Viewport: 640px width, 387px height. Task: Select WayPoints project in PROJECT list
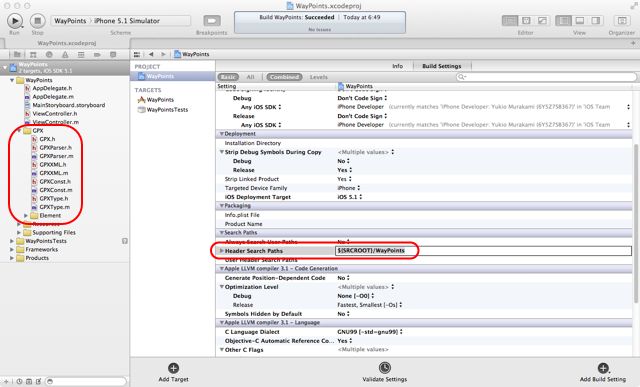pos(173,76)
